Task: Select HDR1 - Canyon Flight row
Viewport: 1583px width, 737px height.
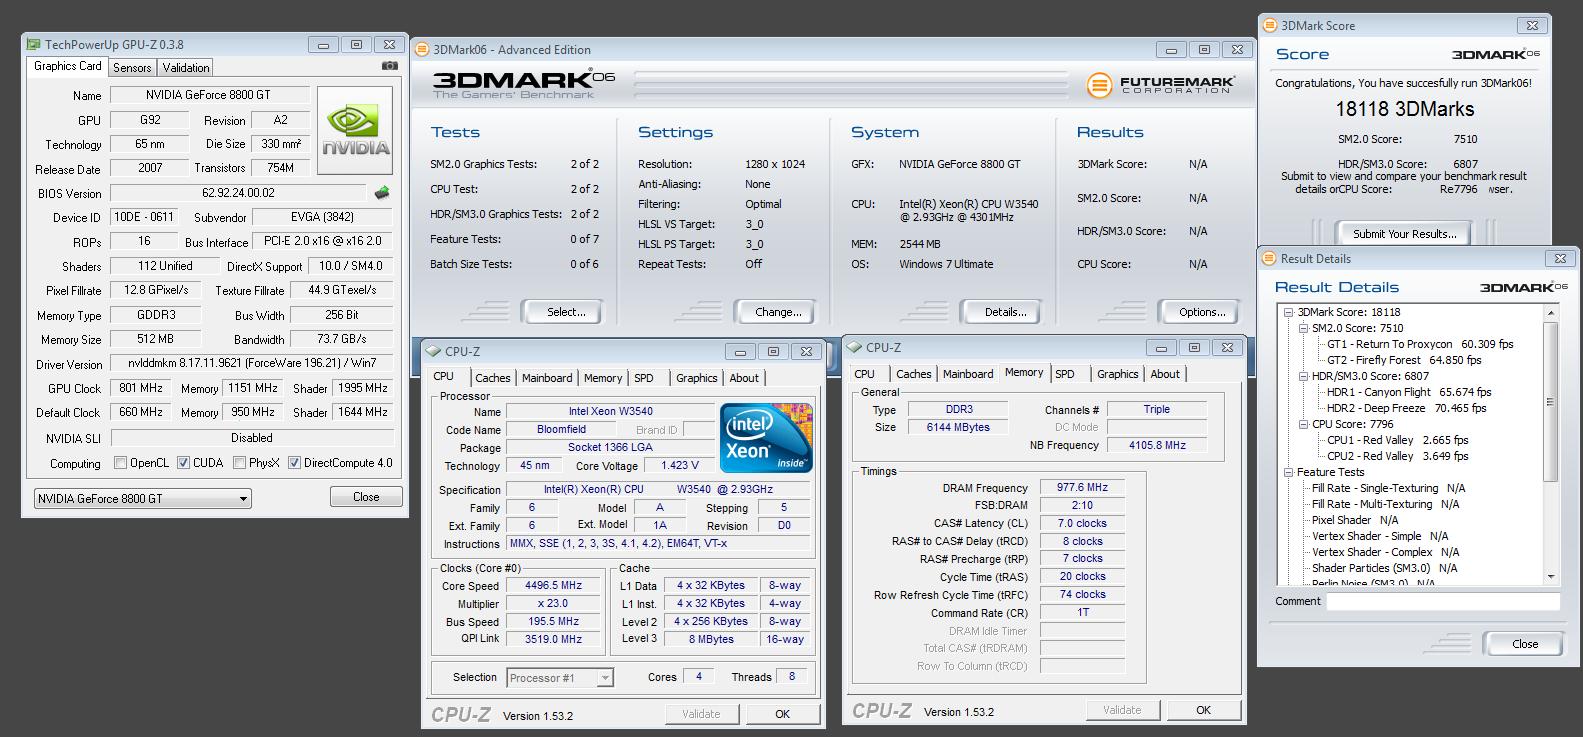Action: tap(1408, 392)
